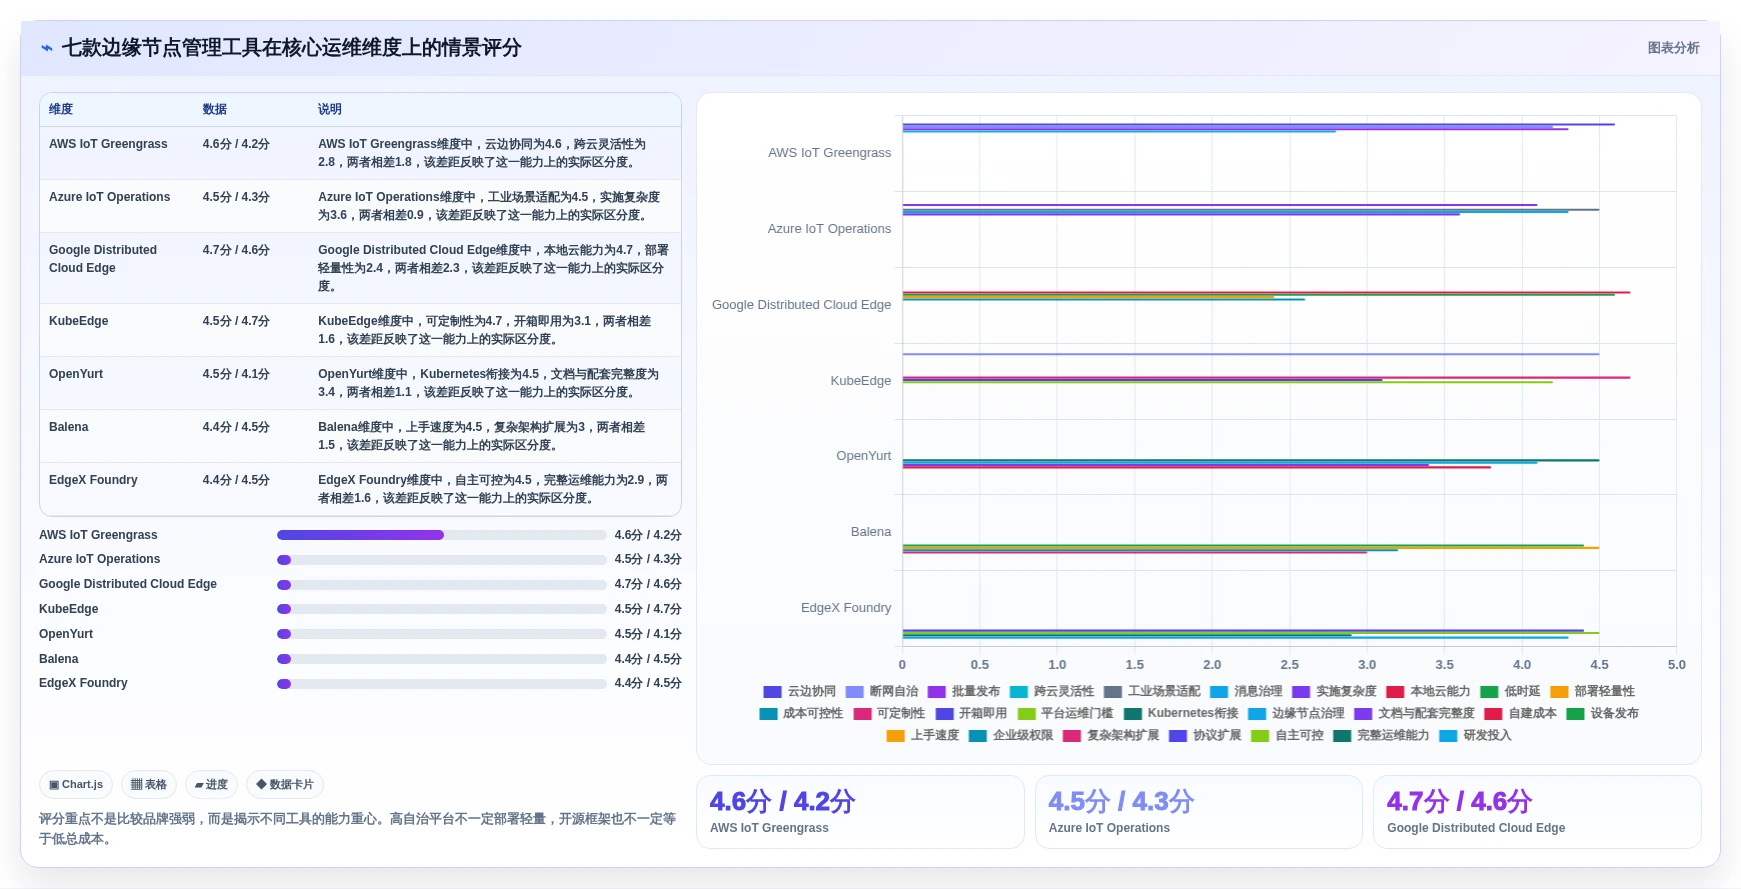Open the Chart.js chip
This screenshot has height=889, width=1741.
point(76,785)
